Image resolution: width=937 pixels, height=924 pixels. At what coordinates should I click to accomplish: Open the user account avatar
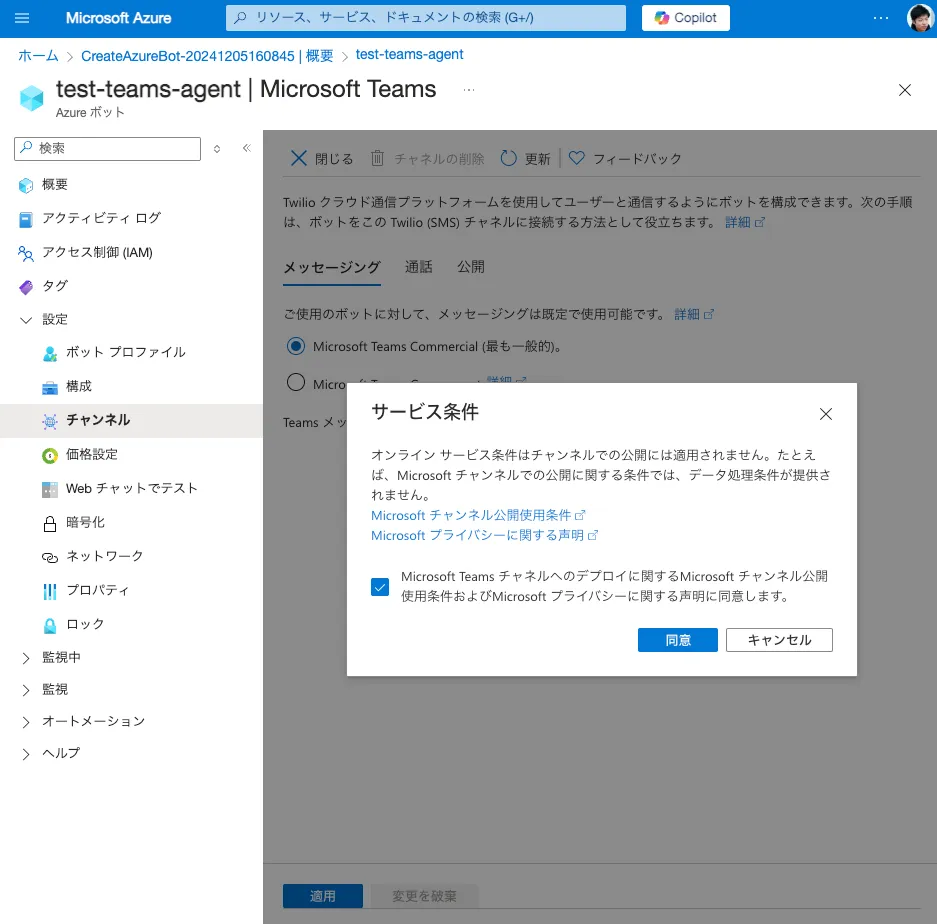point(920,18)
